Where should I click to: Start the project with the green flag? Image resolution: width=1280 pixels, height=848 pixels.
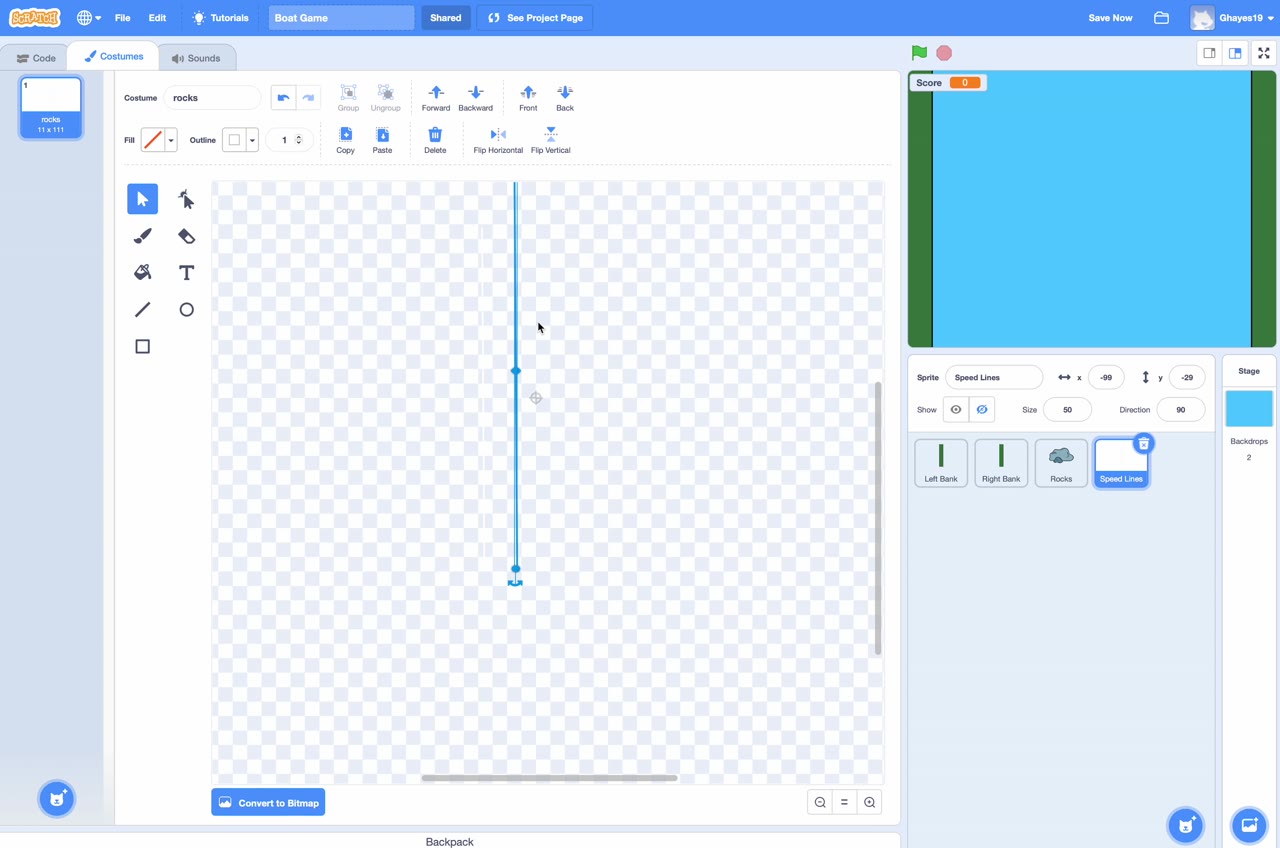coord(918,52)
